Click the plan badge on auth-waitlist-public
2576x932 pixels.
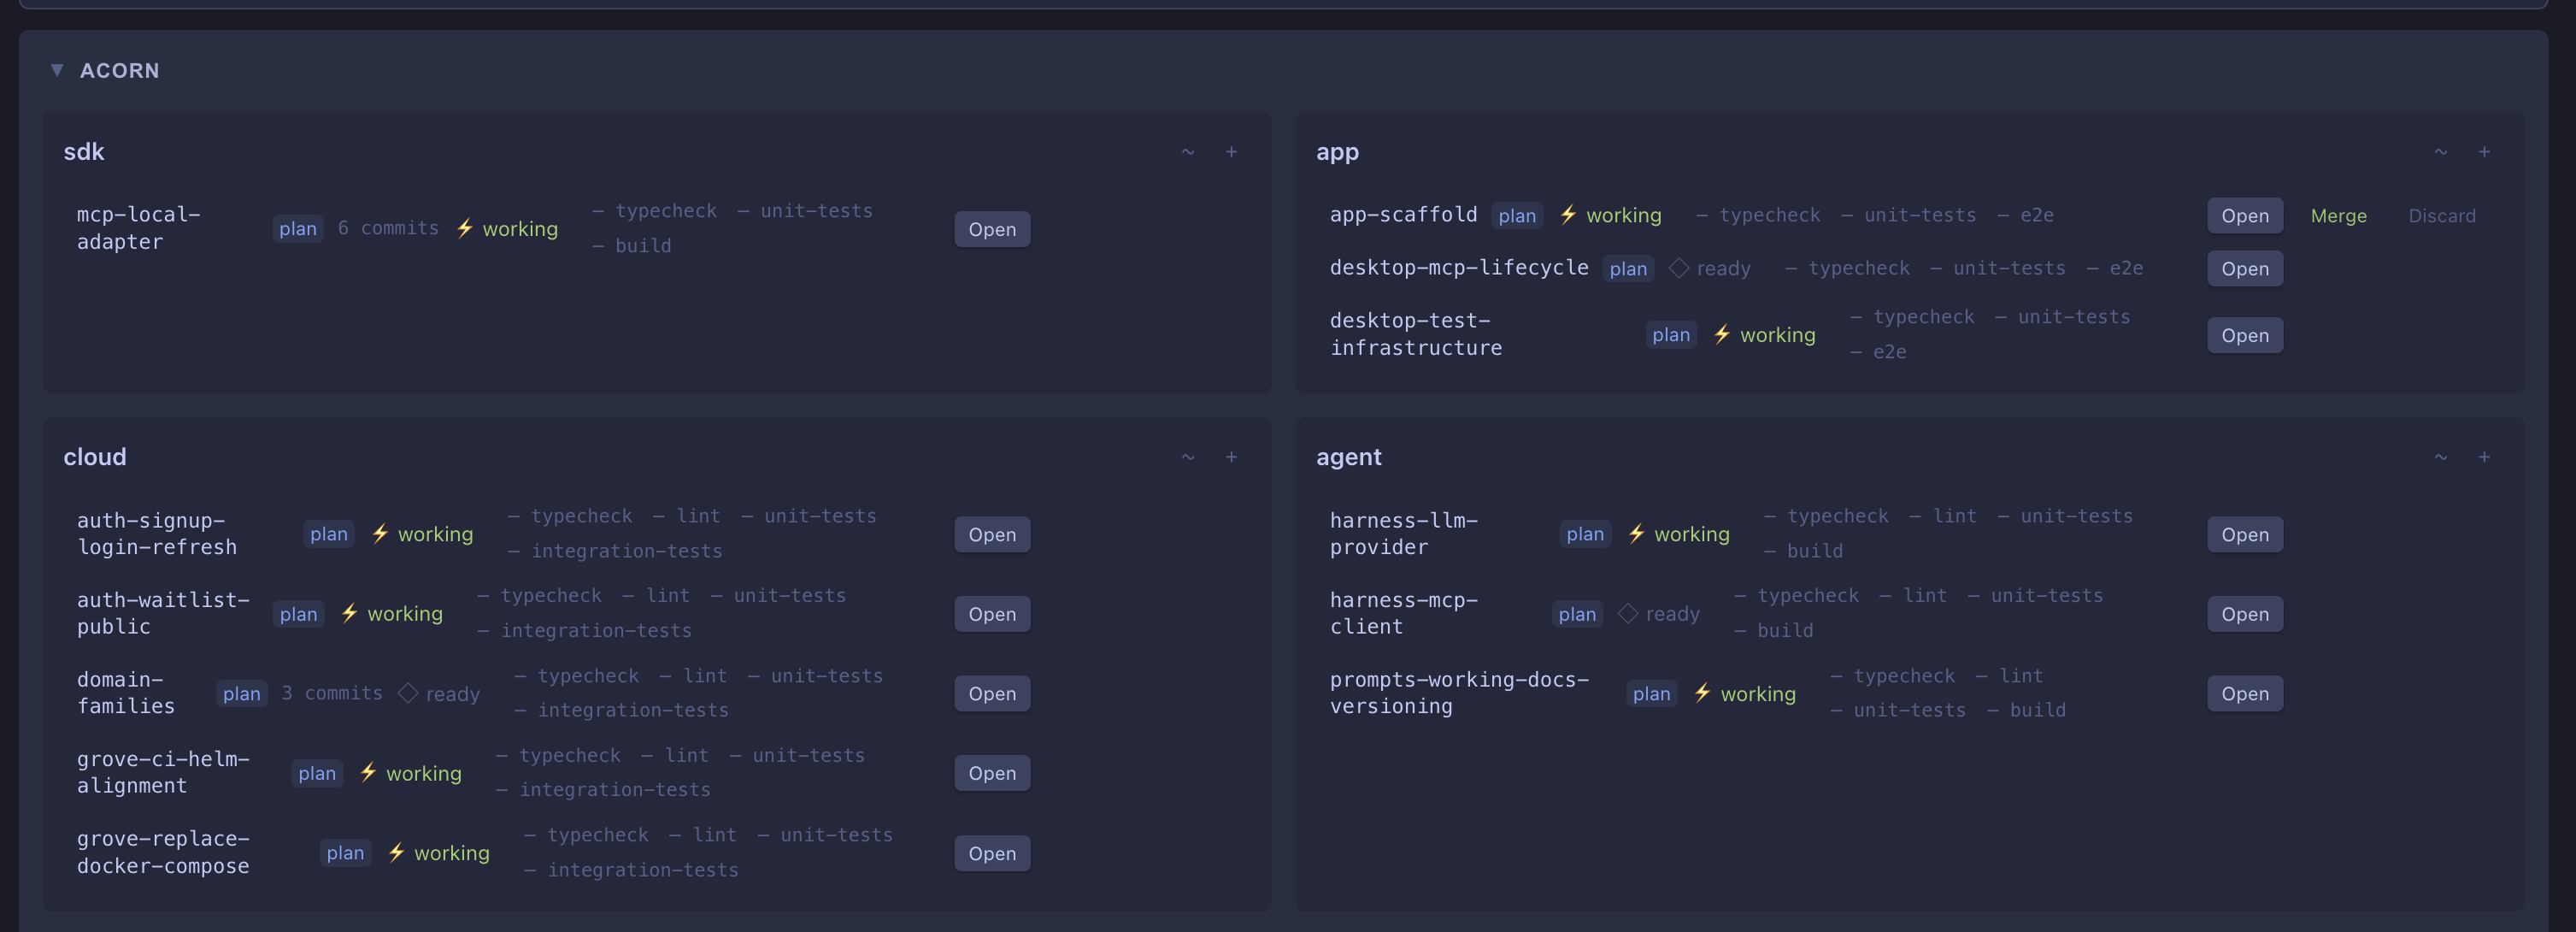298,613
